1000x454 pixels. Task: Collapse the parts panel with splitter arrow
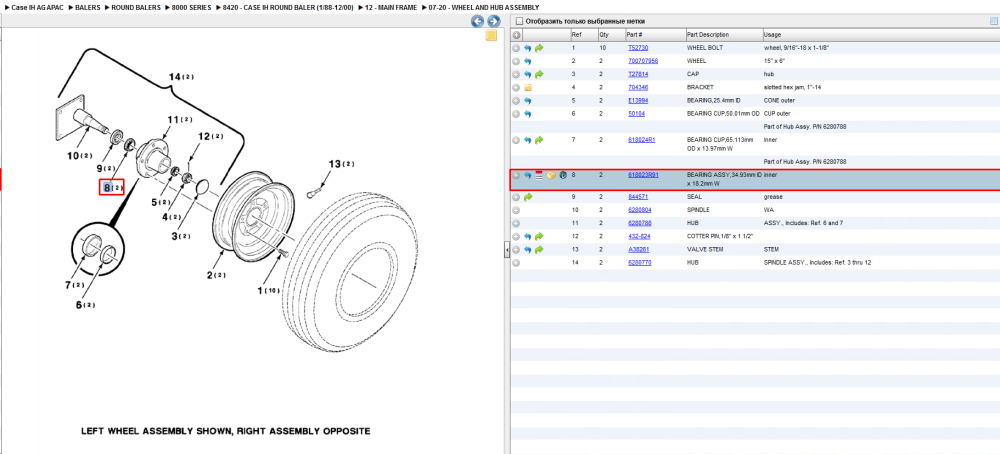(507, 251)
